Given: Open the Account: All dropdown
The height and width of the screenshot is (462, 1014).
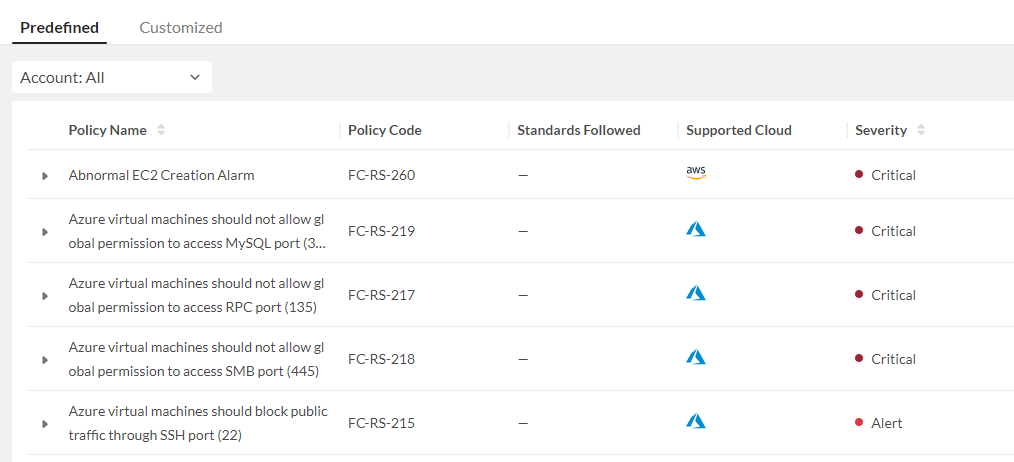Looking at the screenshot, I should 111,77.
